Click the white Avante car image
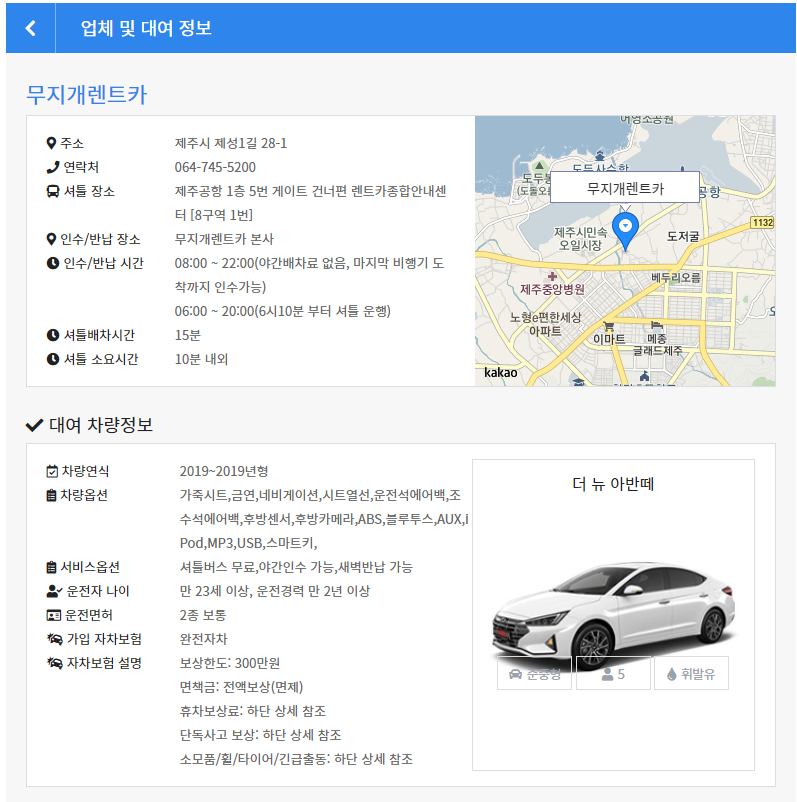This screenshot has width=797, height=802. click(613, 615)
